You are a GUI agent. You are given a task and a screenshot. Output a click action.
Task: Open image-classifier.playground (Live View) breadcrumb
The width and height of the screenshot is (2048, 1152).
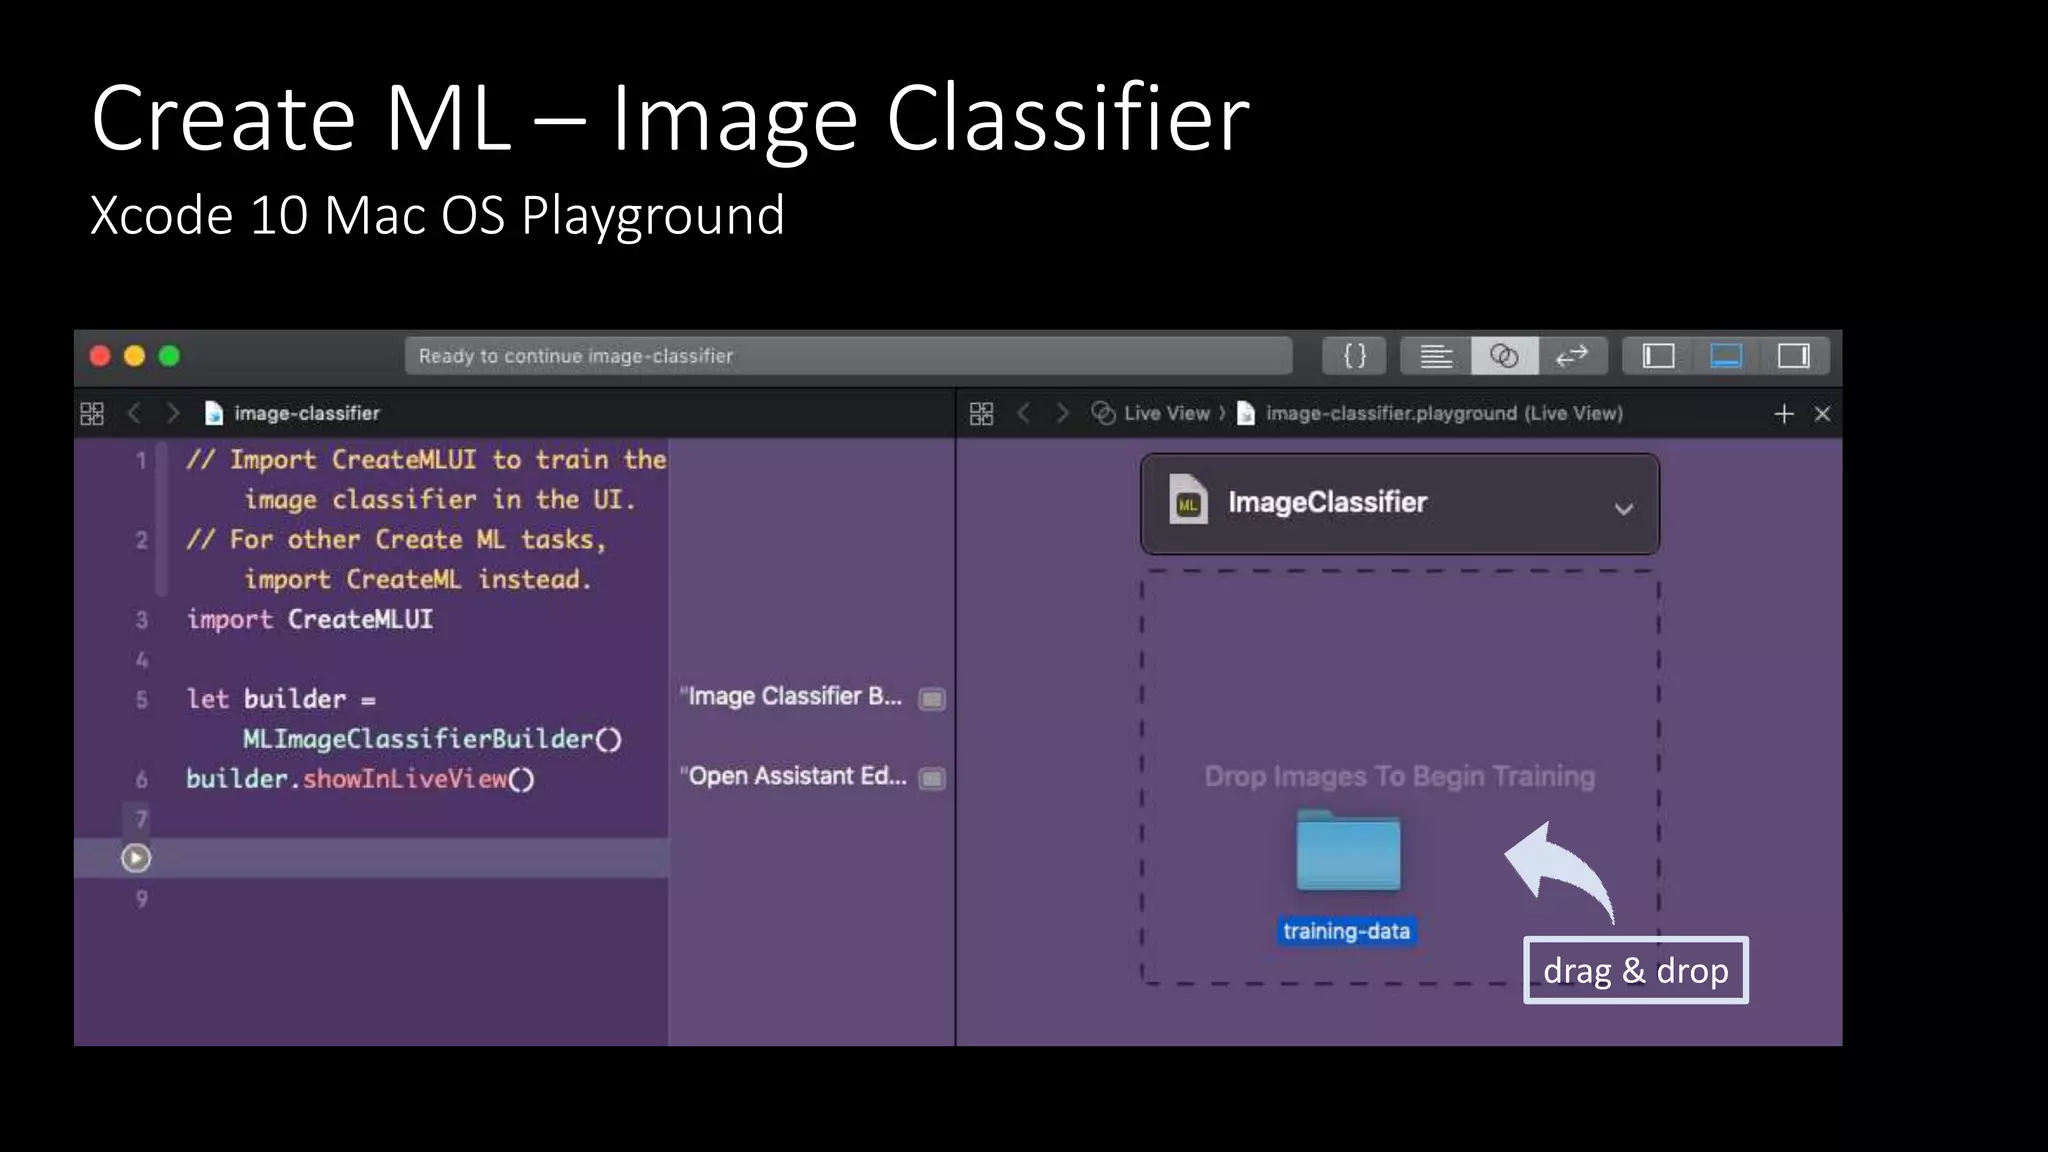tap(1444, 413)
